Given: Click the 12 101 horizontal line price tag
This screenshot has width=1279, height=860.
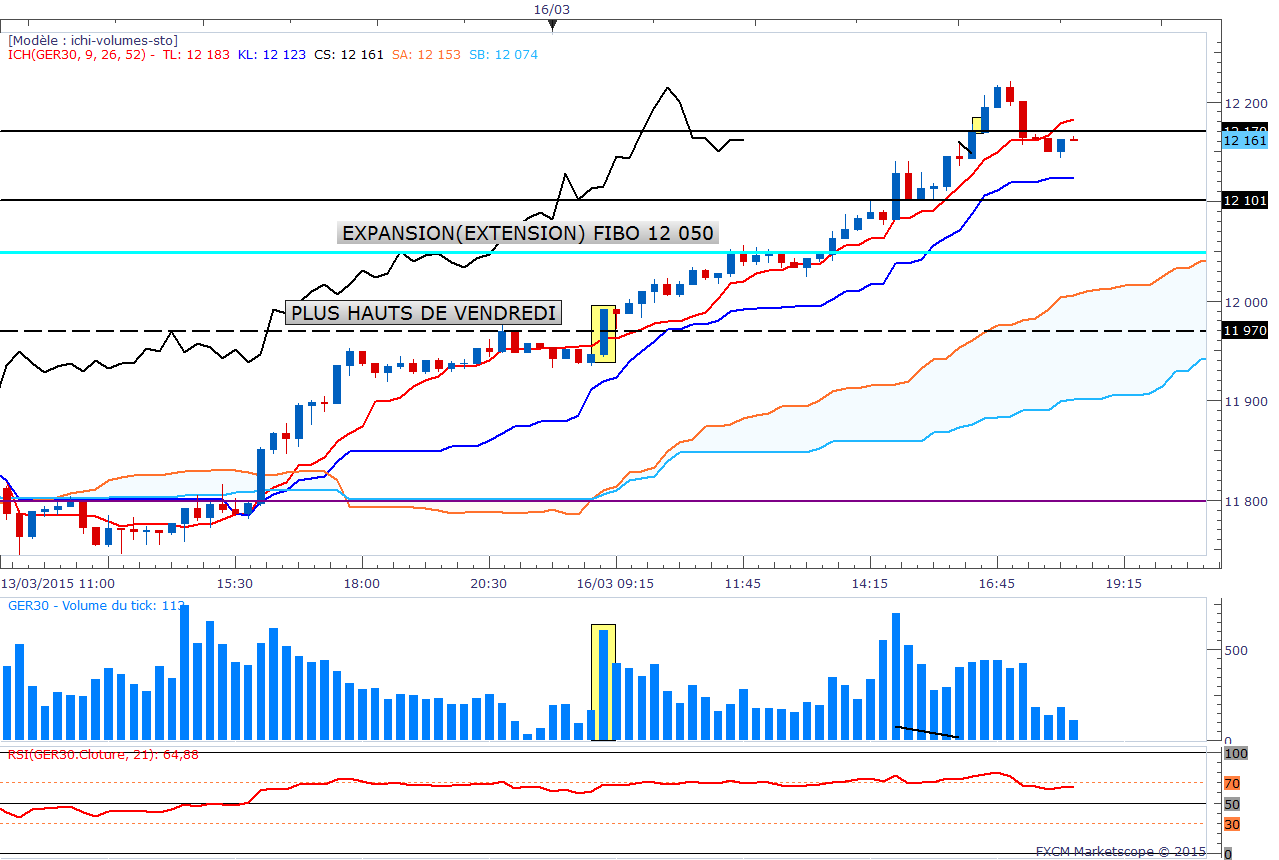Looking at the screenshot, I should coord(1246,201).
